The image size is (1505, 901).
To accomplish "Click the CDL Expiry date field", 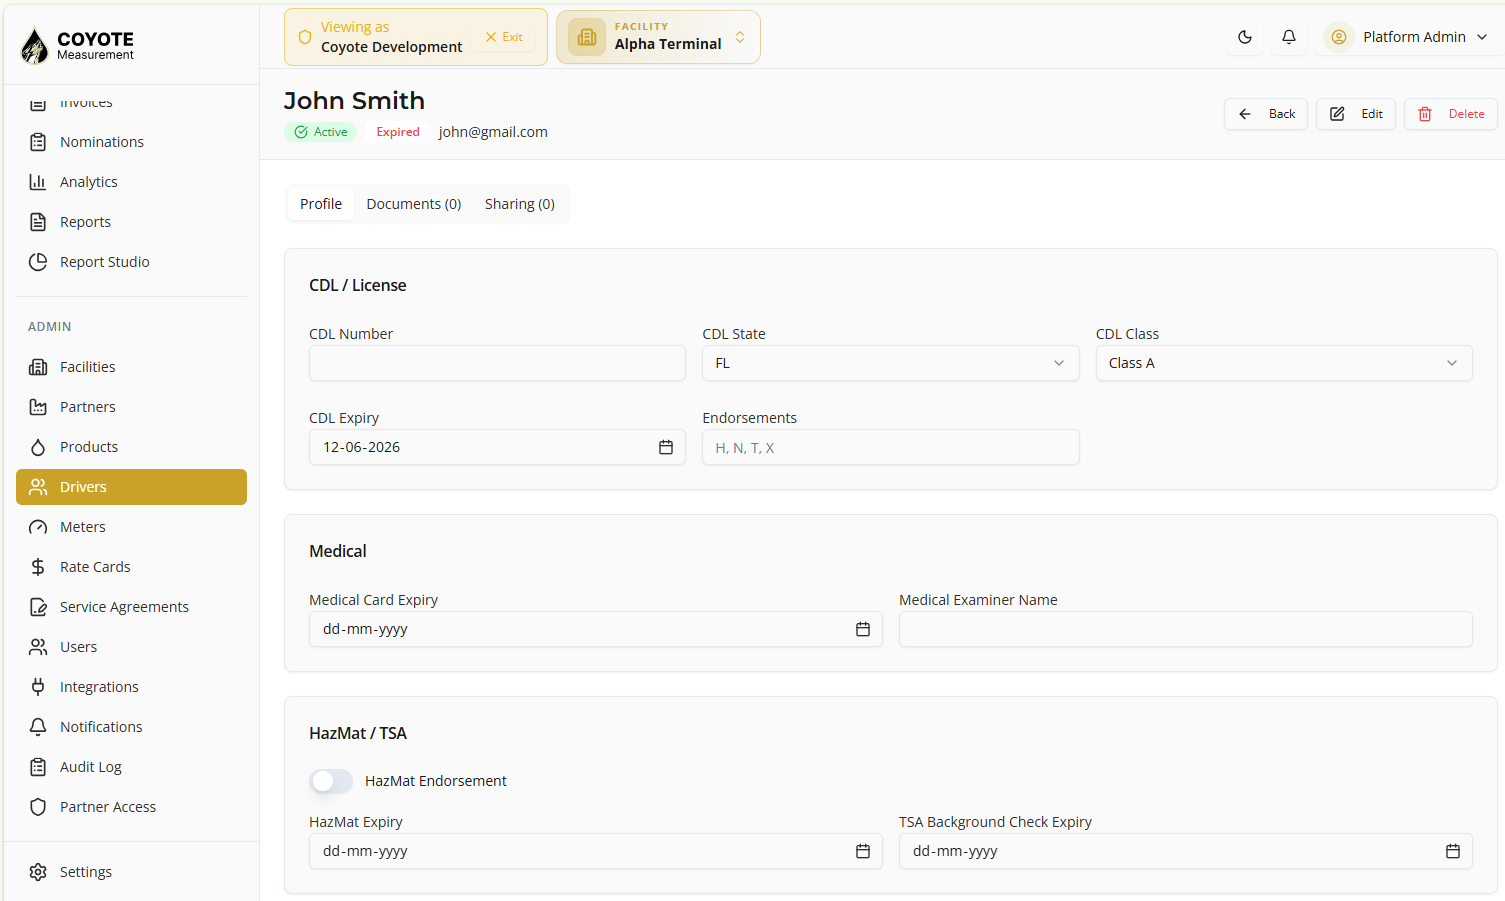I will click(497, 447).
